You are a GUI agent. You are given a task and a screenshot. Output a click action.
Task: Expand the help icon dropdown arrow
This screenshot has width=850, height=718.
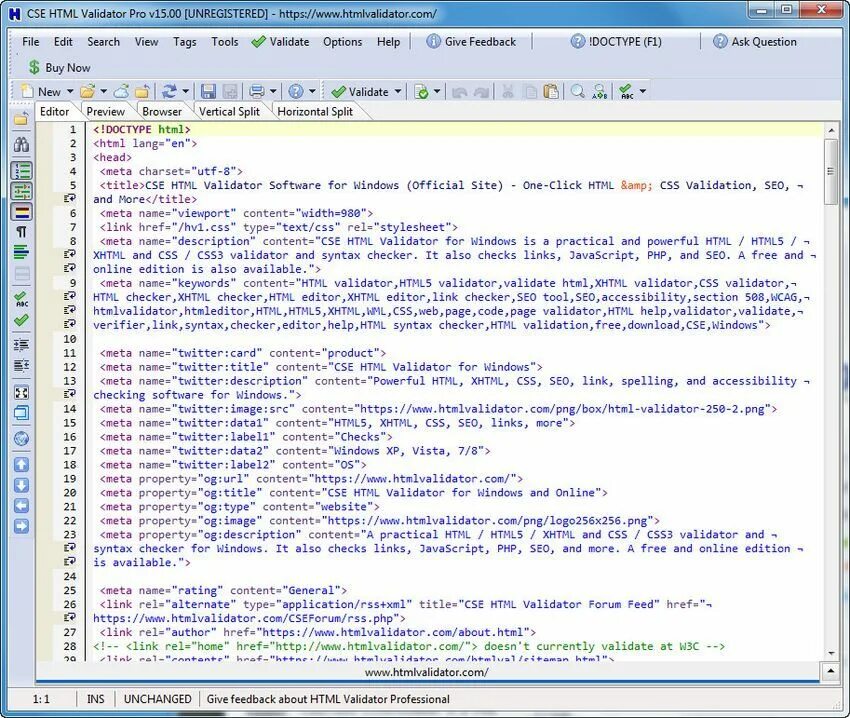[312, 92]
